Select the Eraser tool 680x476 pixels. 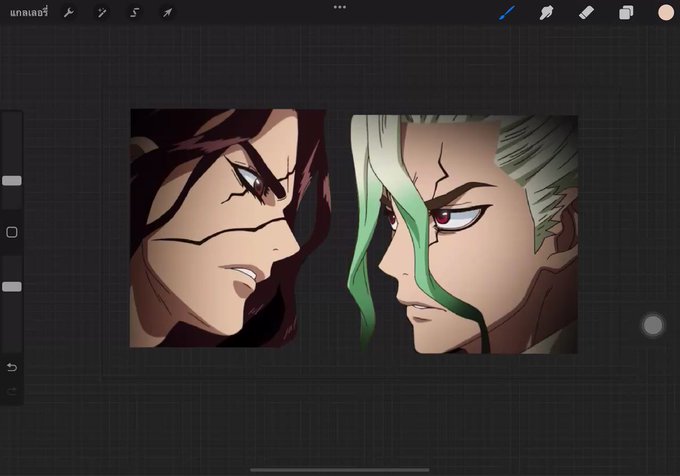click(x=586, y=13)
